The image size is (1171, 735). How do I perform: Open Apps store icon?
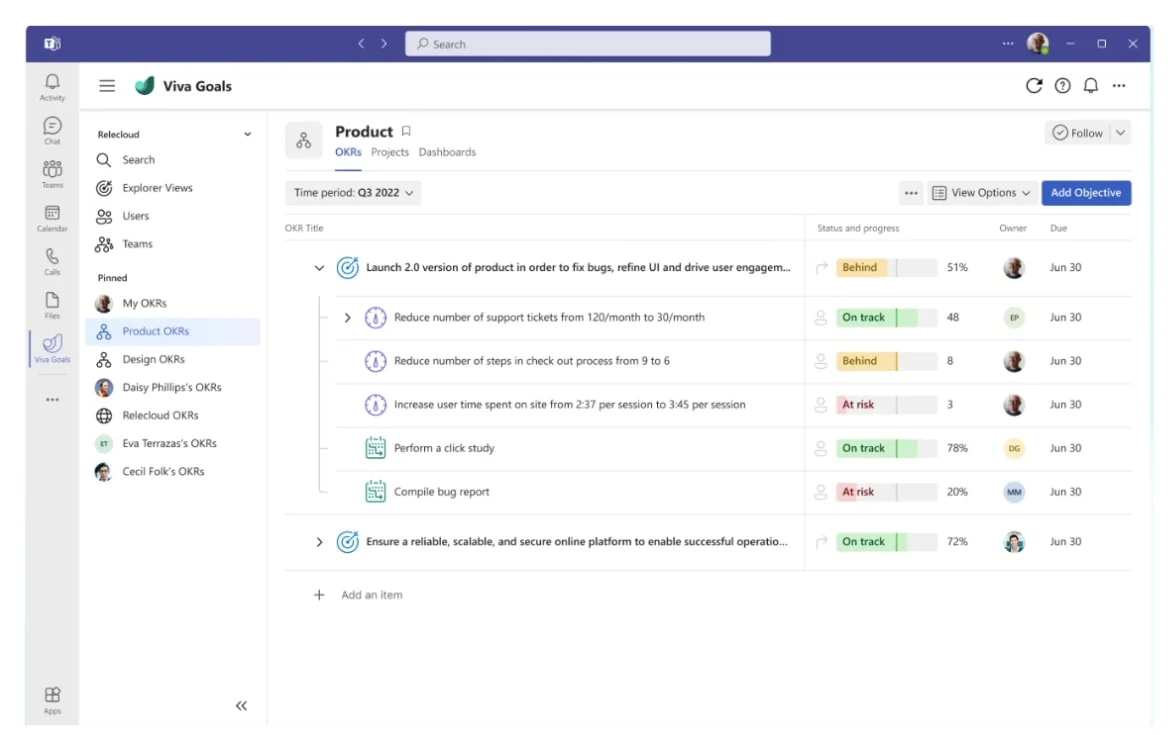52,700
